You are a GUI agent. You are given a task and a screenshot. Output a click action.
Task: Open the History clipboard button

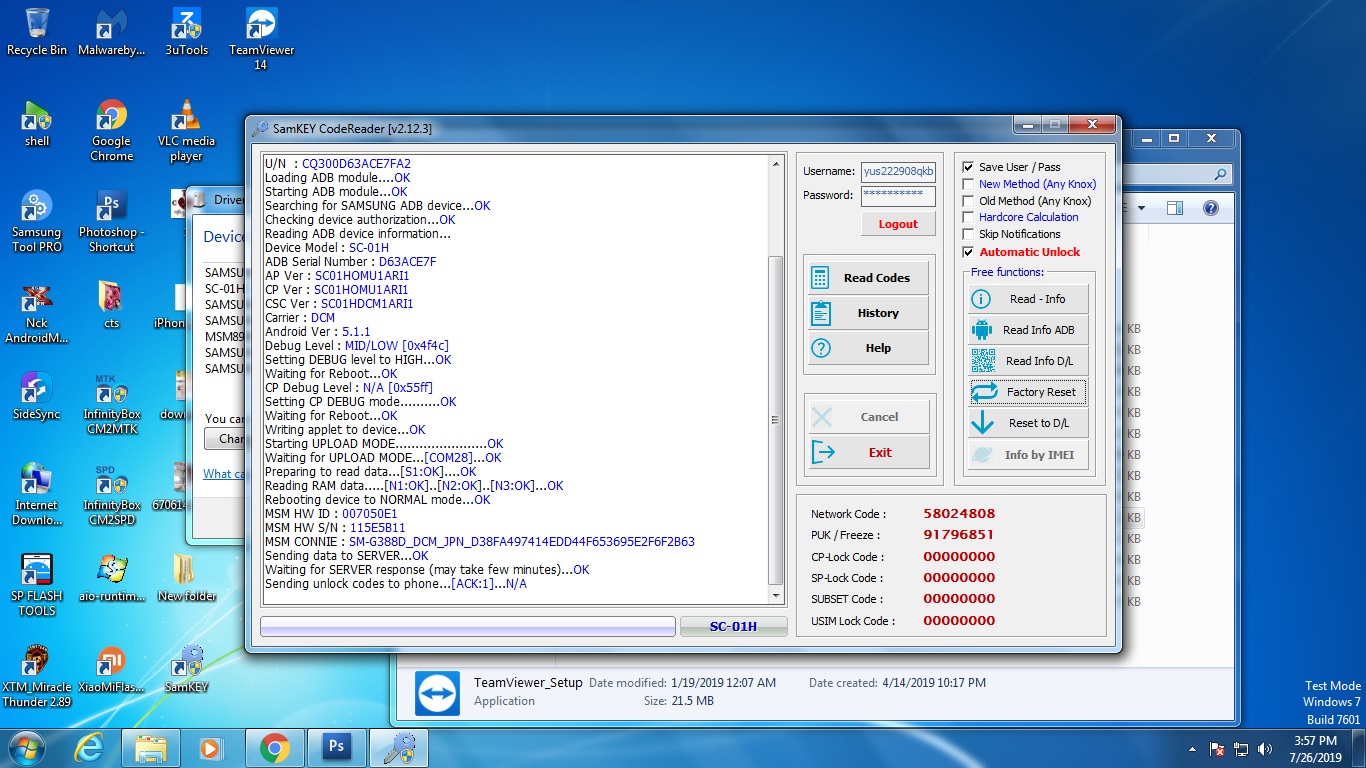tap(867, 313)
